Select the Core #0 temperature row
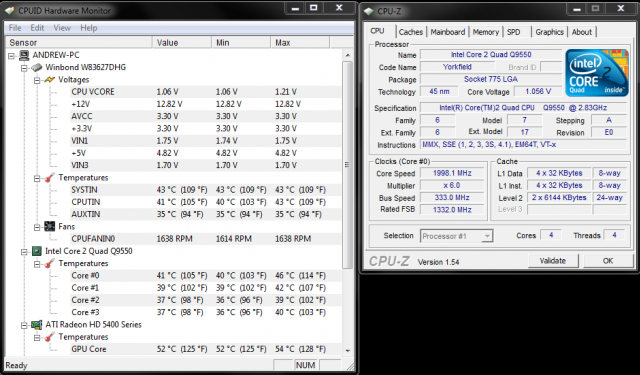The width and height of the screenshot is (640, 375). pyautogui.click(x=205, y=275)
